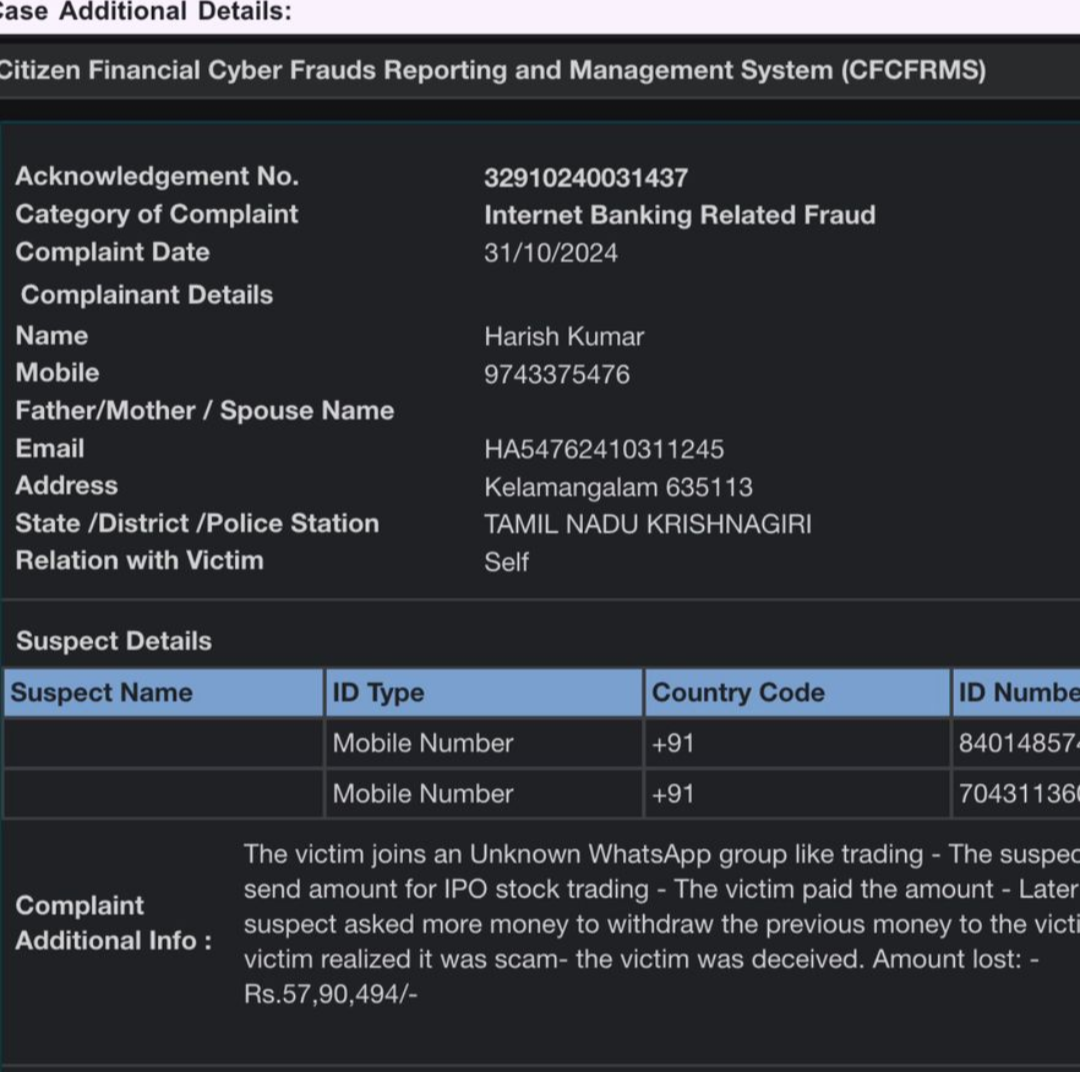This screenshot has width=1080, height=1072.
Task: Click the amount lost Rs.57,90,494/- text
Action: pos(330,994)
